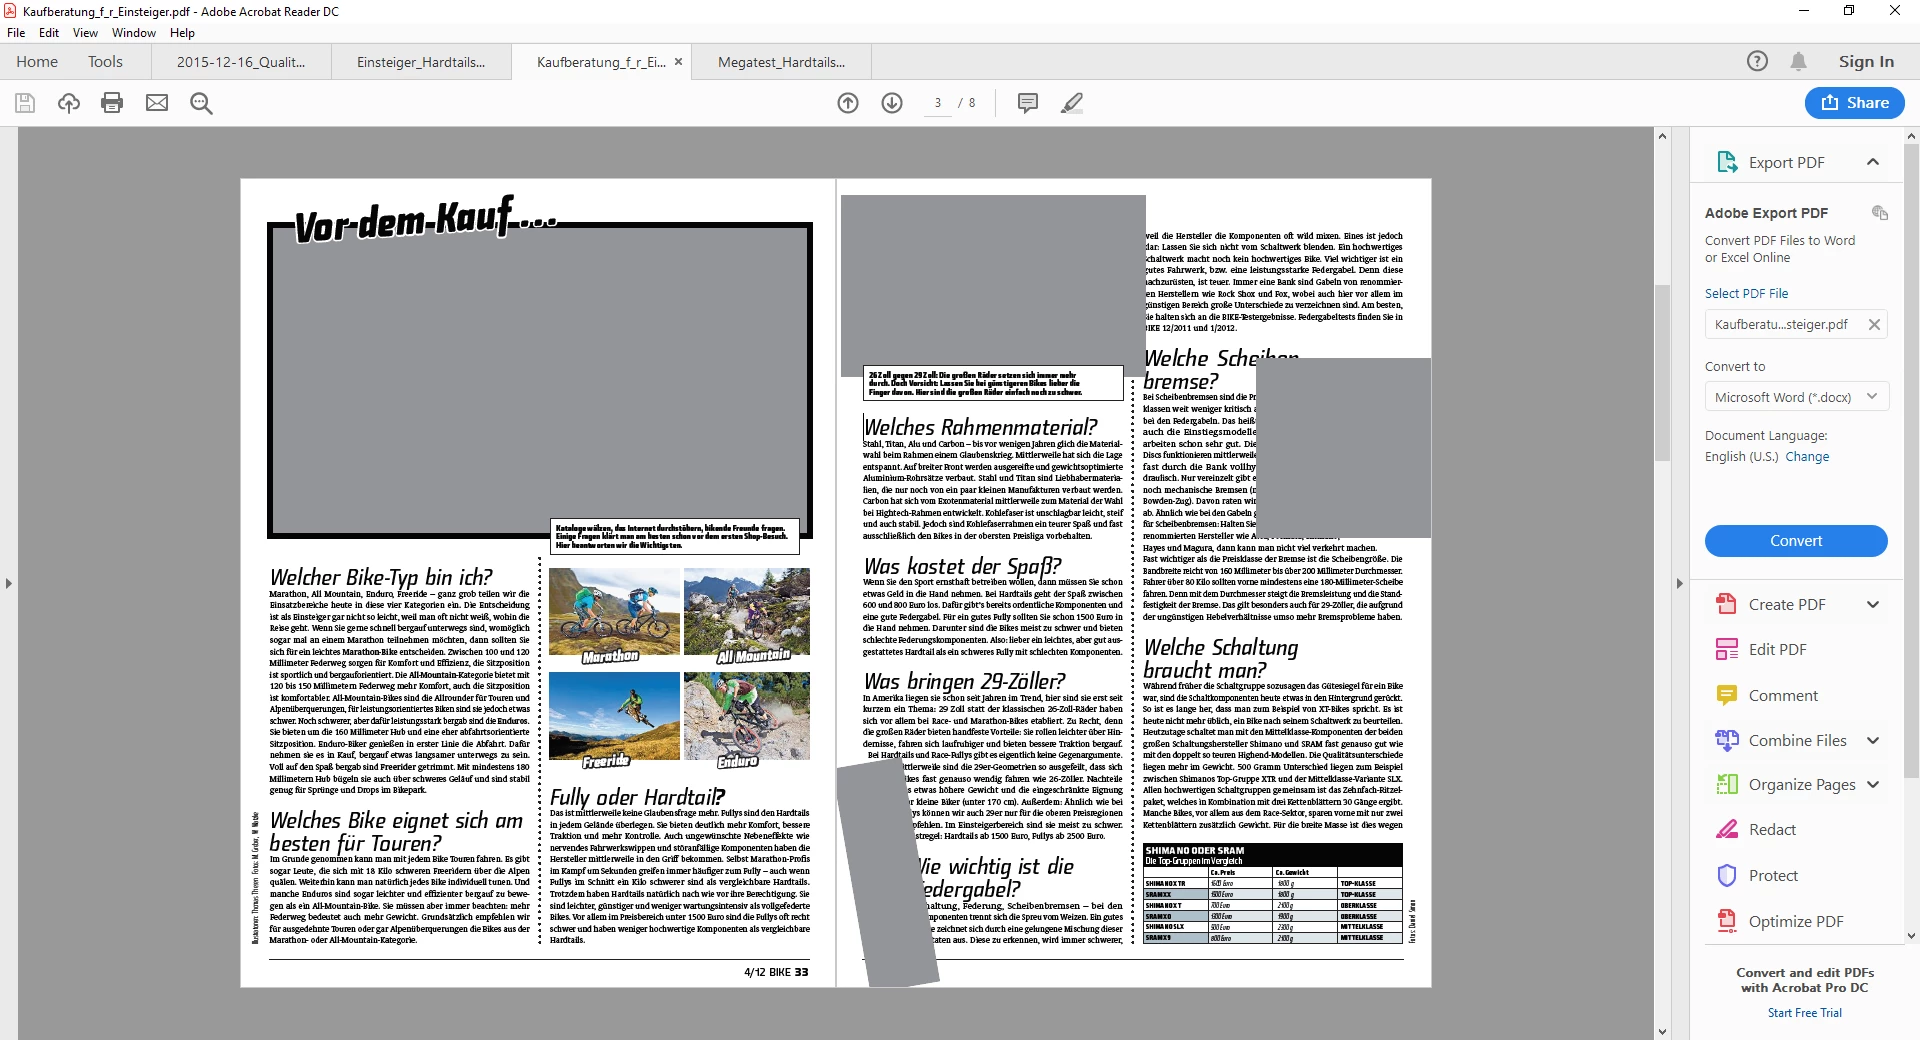
Task: Expand the Create PDF options chevron
Action: (x=1873, y=604)
